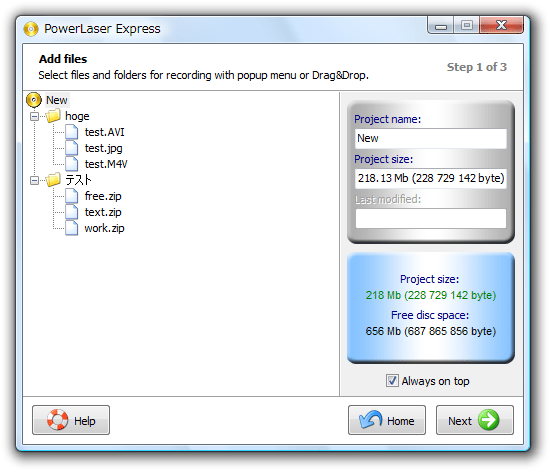Minimize the PowerLaser Express window
The image size is (550, 472).
click(x=441, y=26)
